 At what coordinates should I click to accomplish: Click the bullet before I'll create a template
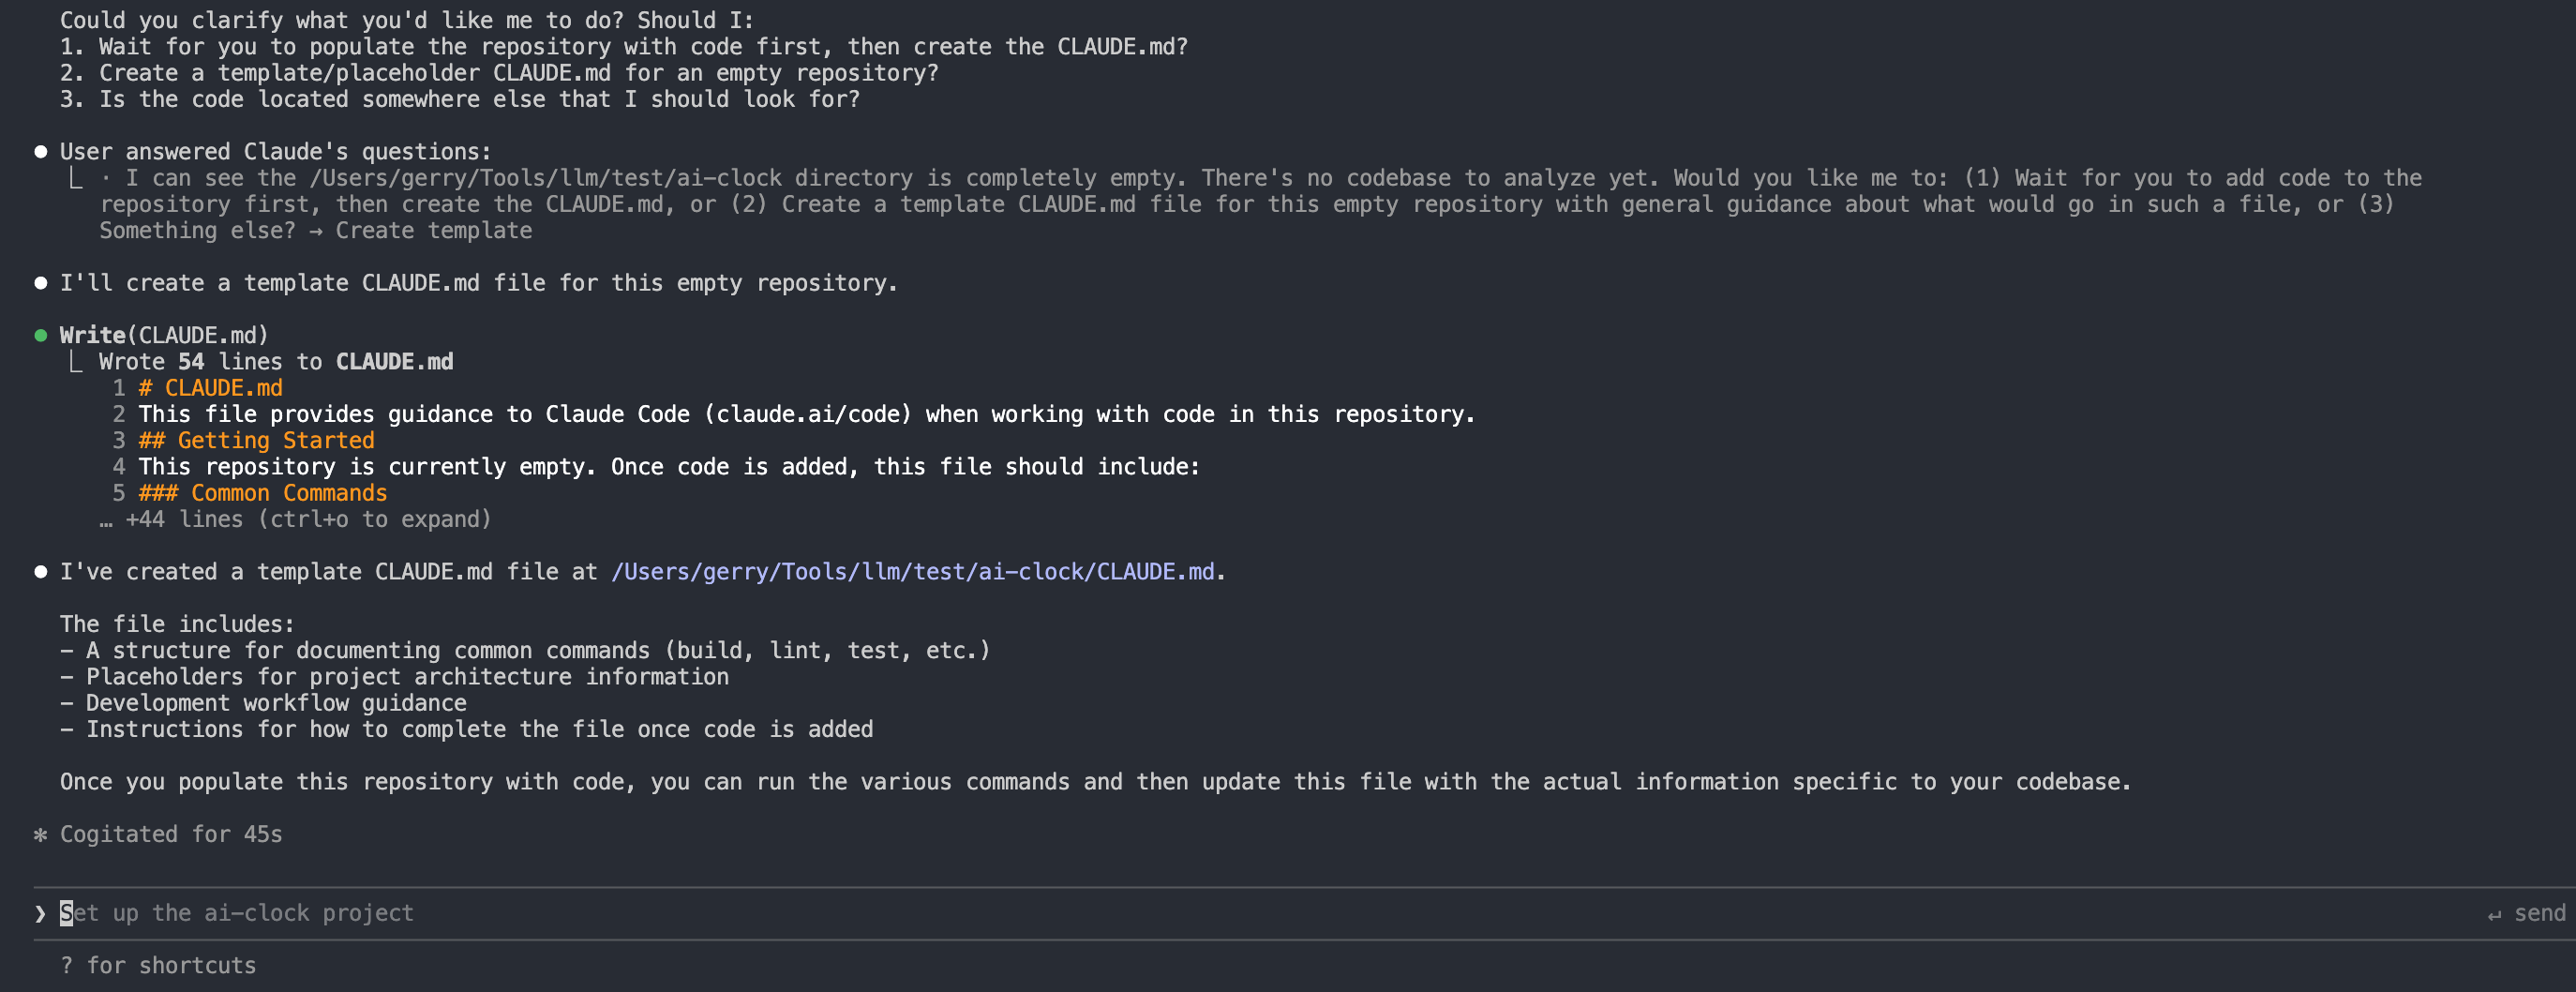[x=41, y=283]
